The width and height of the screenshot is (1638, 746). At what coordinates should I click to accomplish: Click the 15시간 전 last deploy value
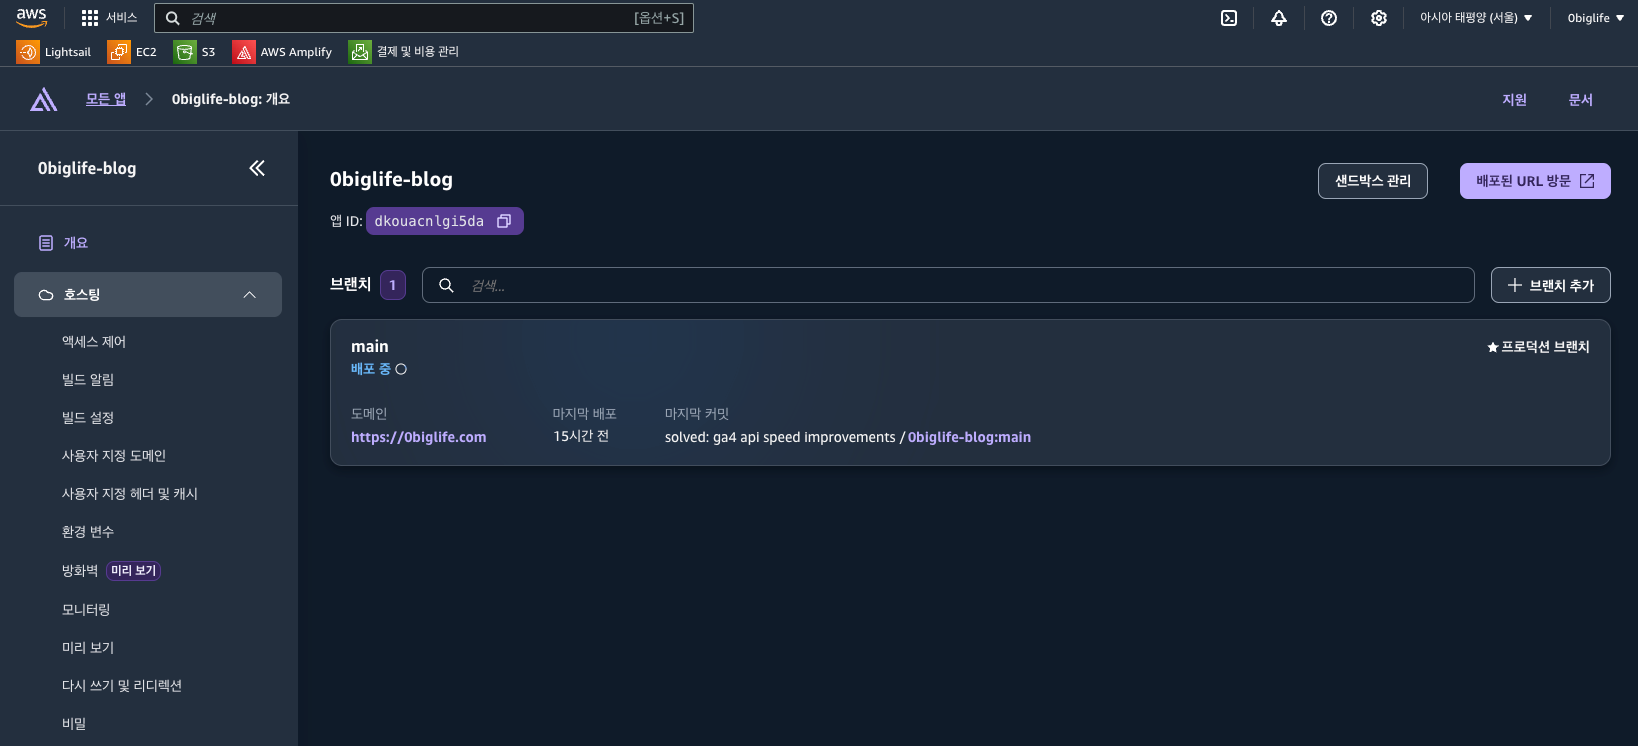581,436
